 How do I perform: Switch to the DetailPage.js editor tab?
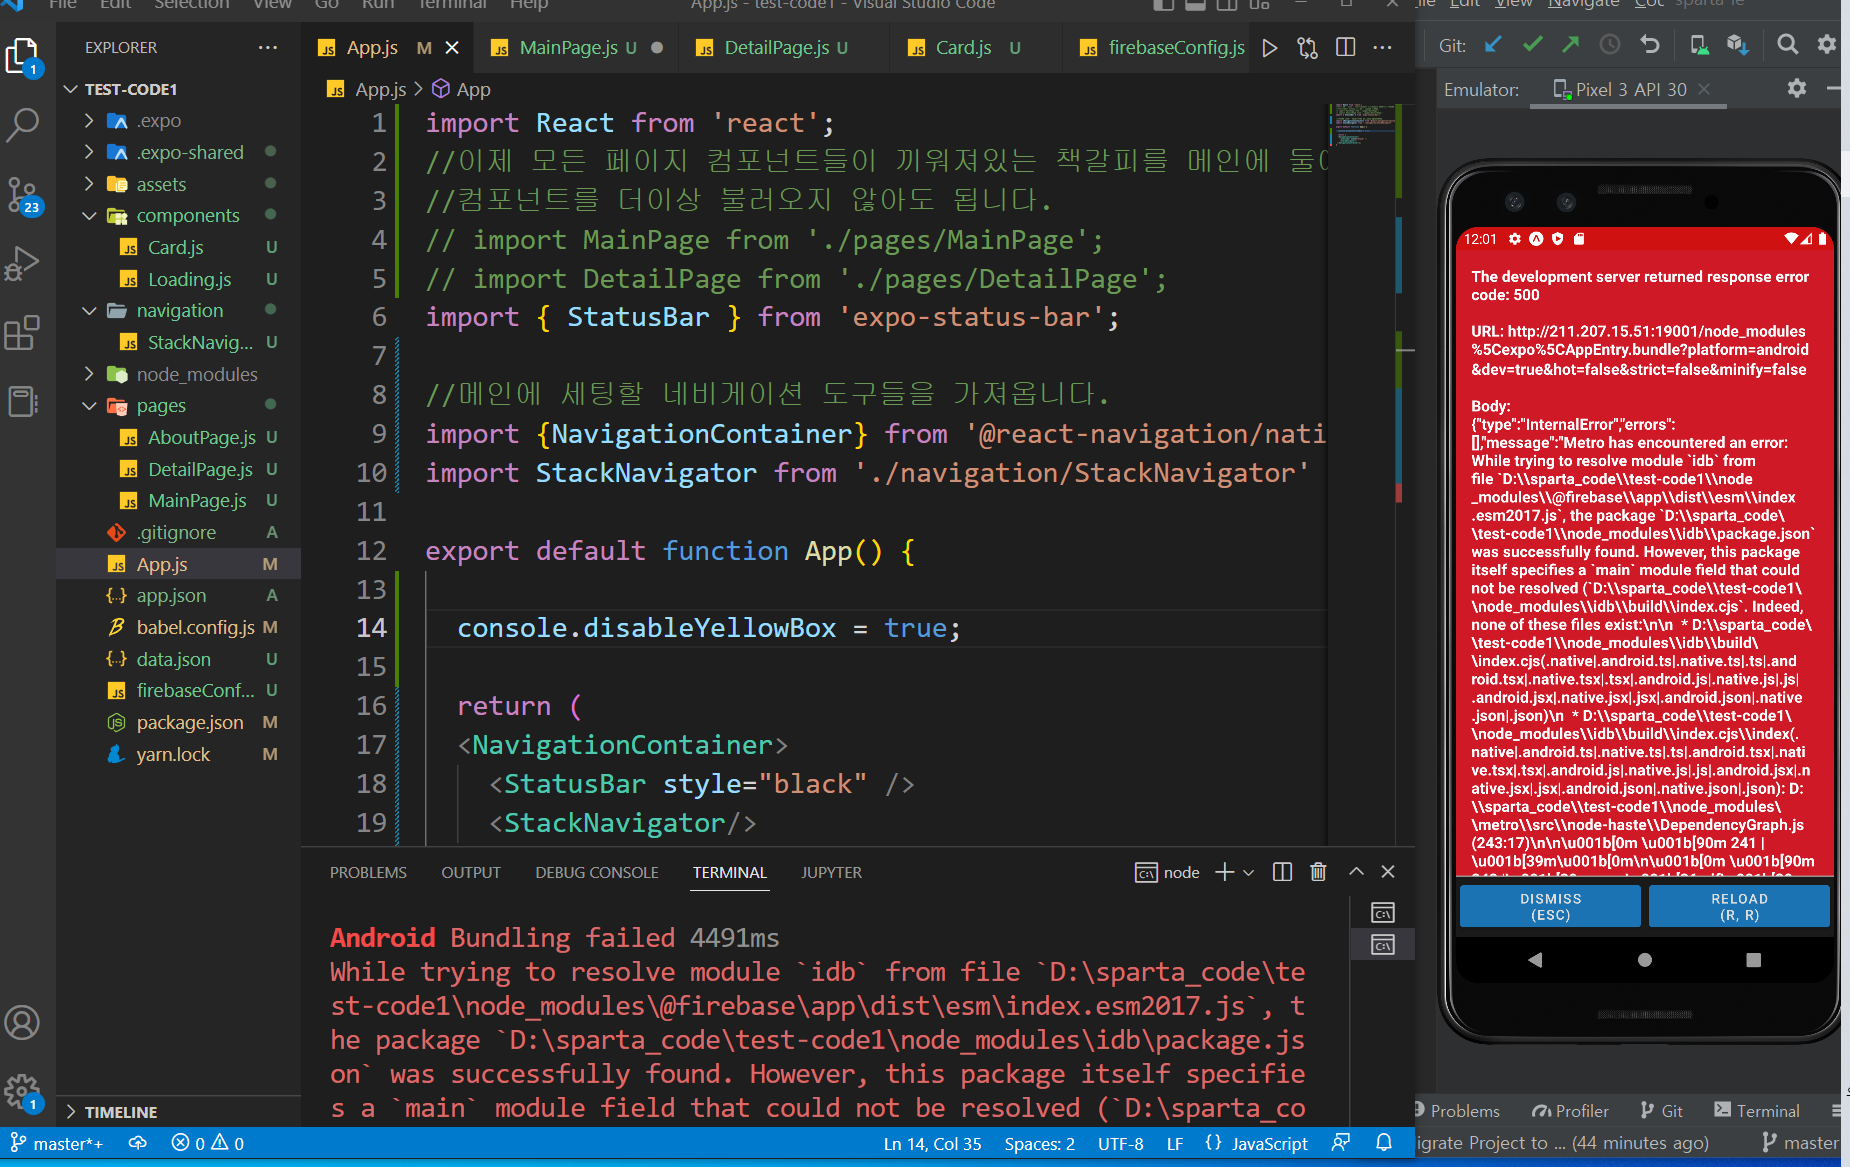pyautogui.click(x=783, y=48)
